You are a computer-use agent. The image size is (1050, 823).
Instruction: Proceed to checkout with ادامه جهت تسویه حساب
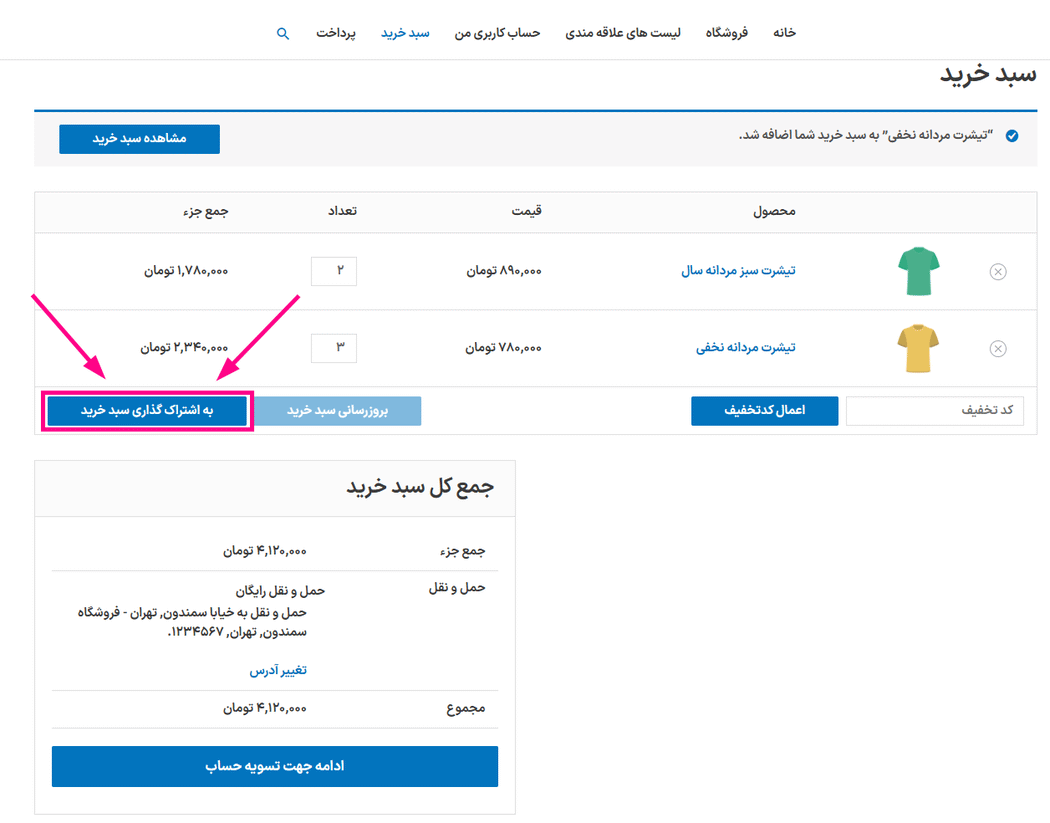(274, 766)
